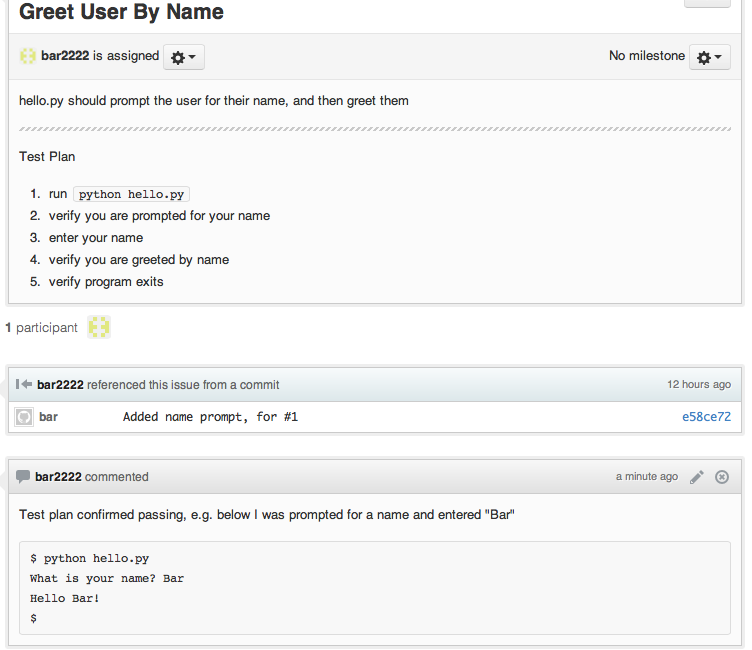752x650 pixels.
Task: Click the "No milestone" label
Action: [647, 56]
